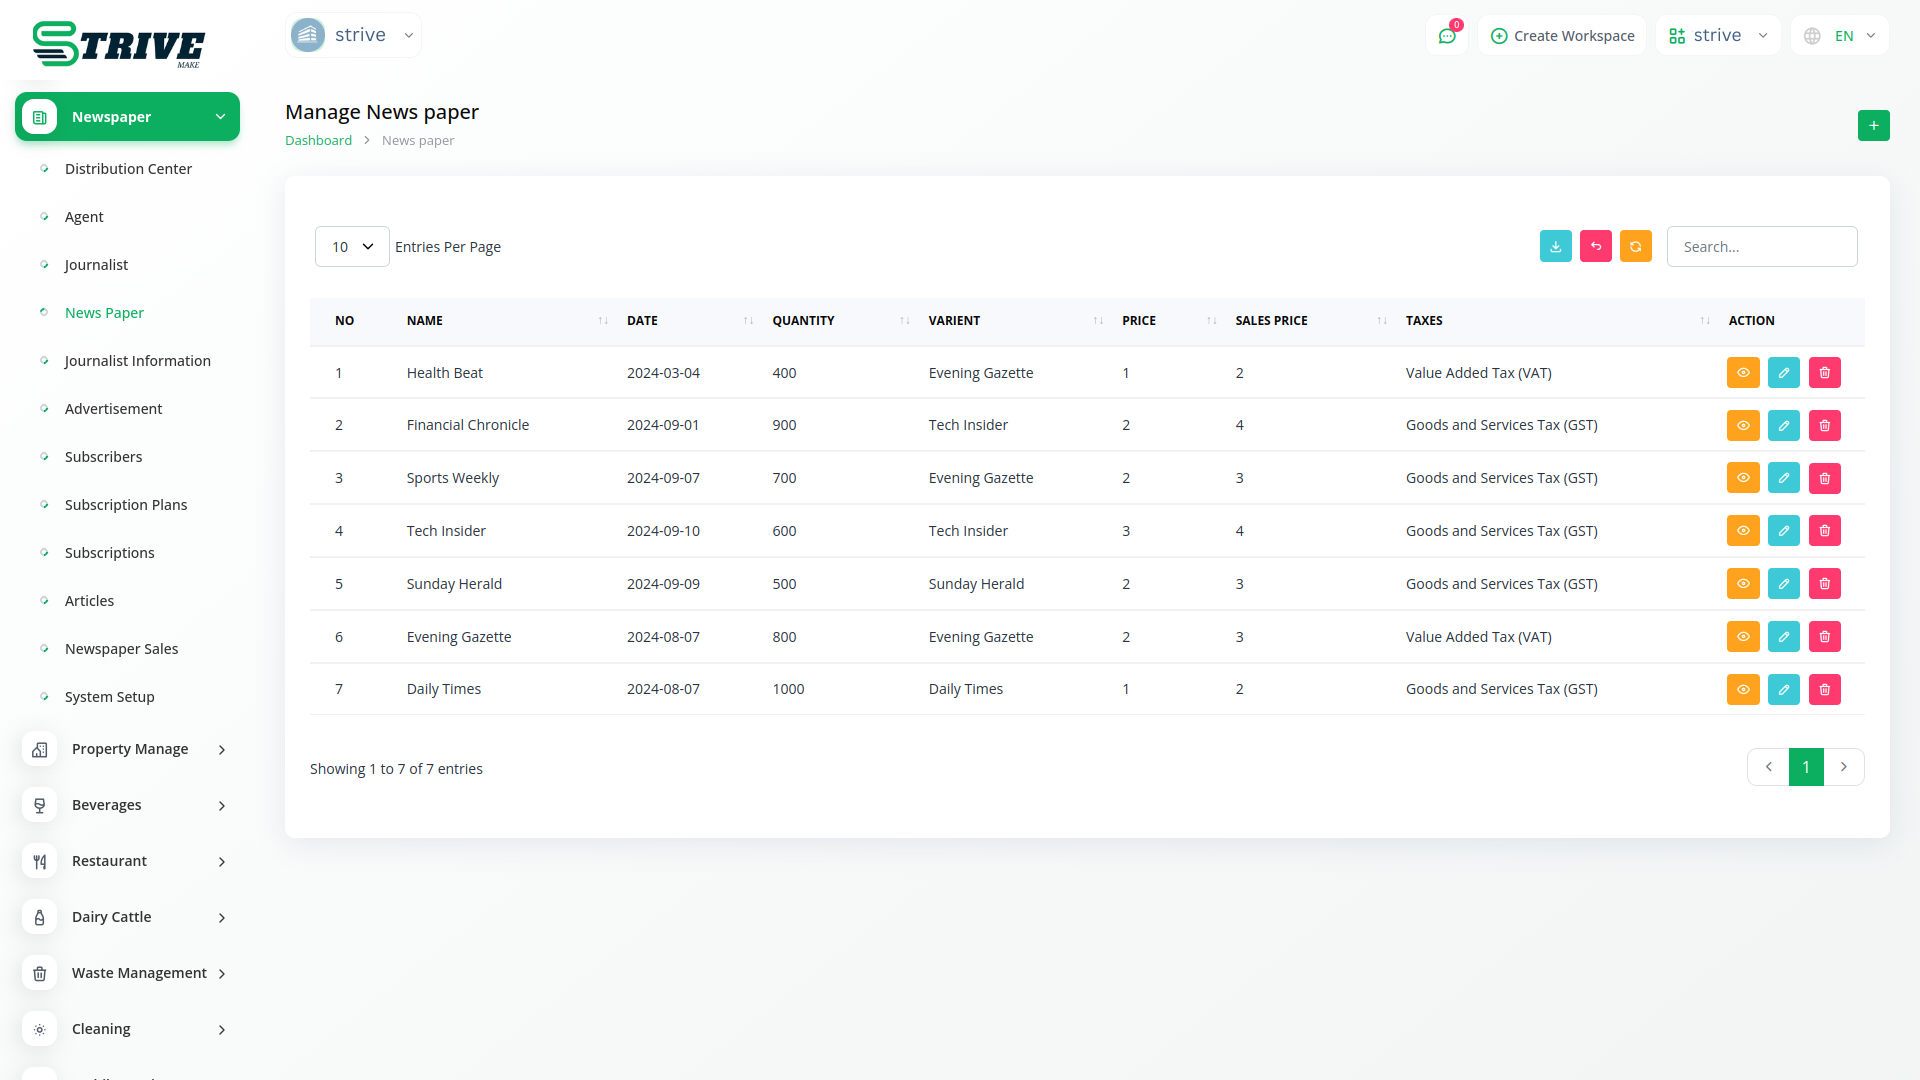Screen dimensions: 1920x1080
Task: Click the pink undo reset icon
Action: point(1595,246)
